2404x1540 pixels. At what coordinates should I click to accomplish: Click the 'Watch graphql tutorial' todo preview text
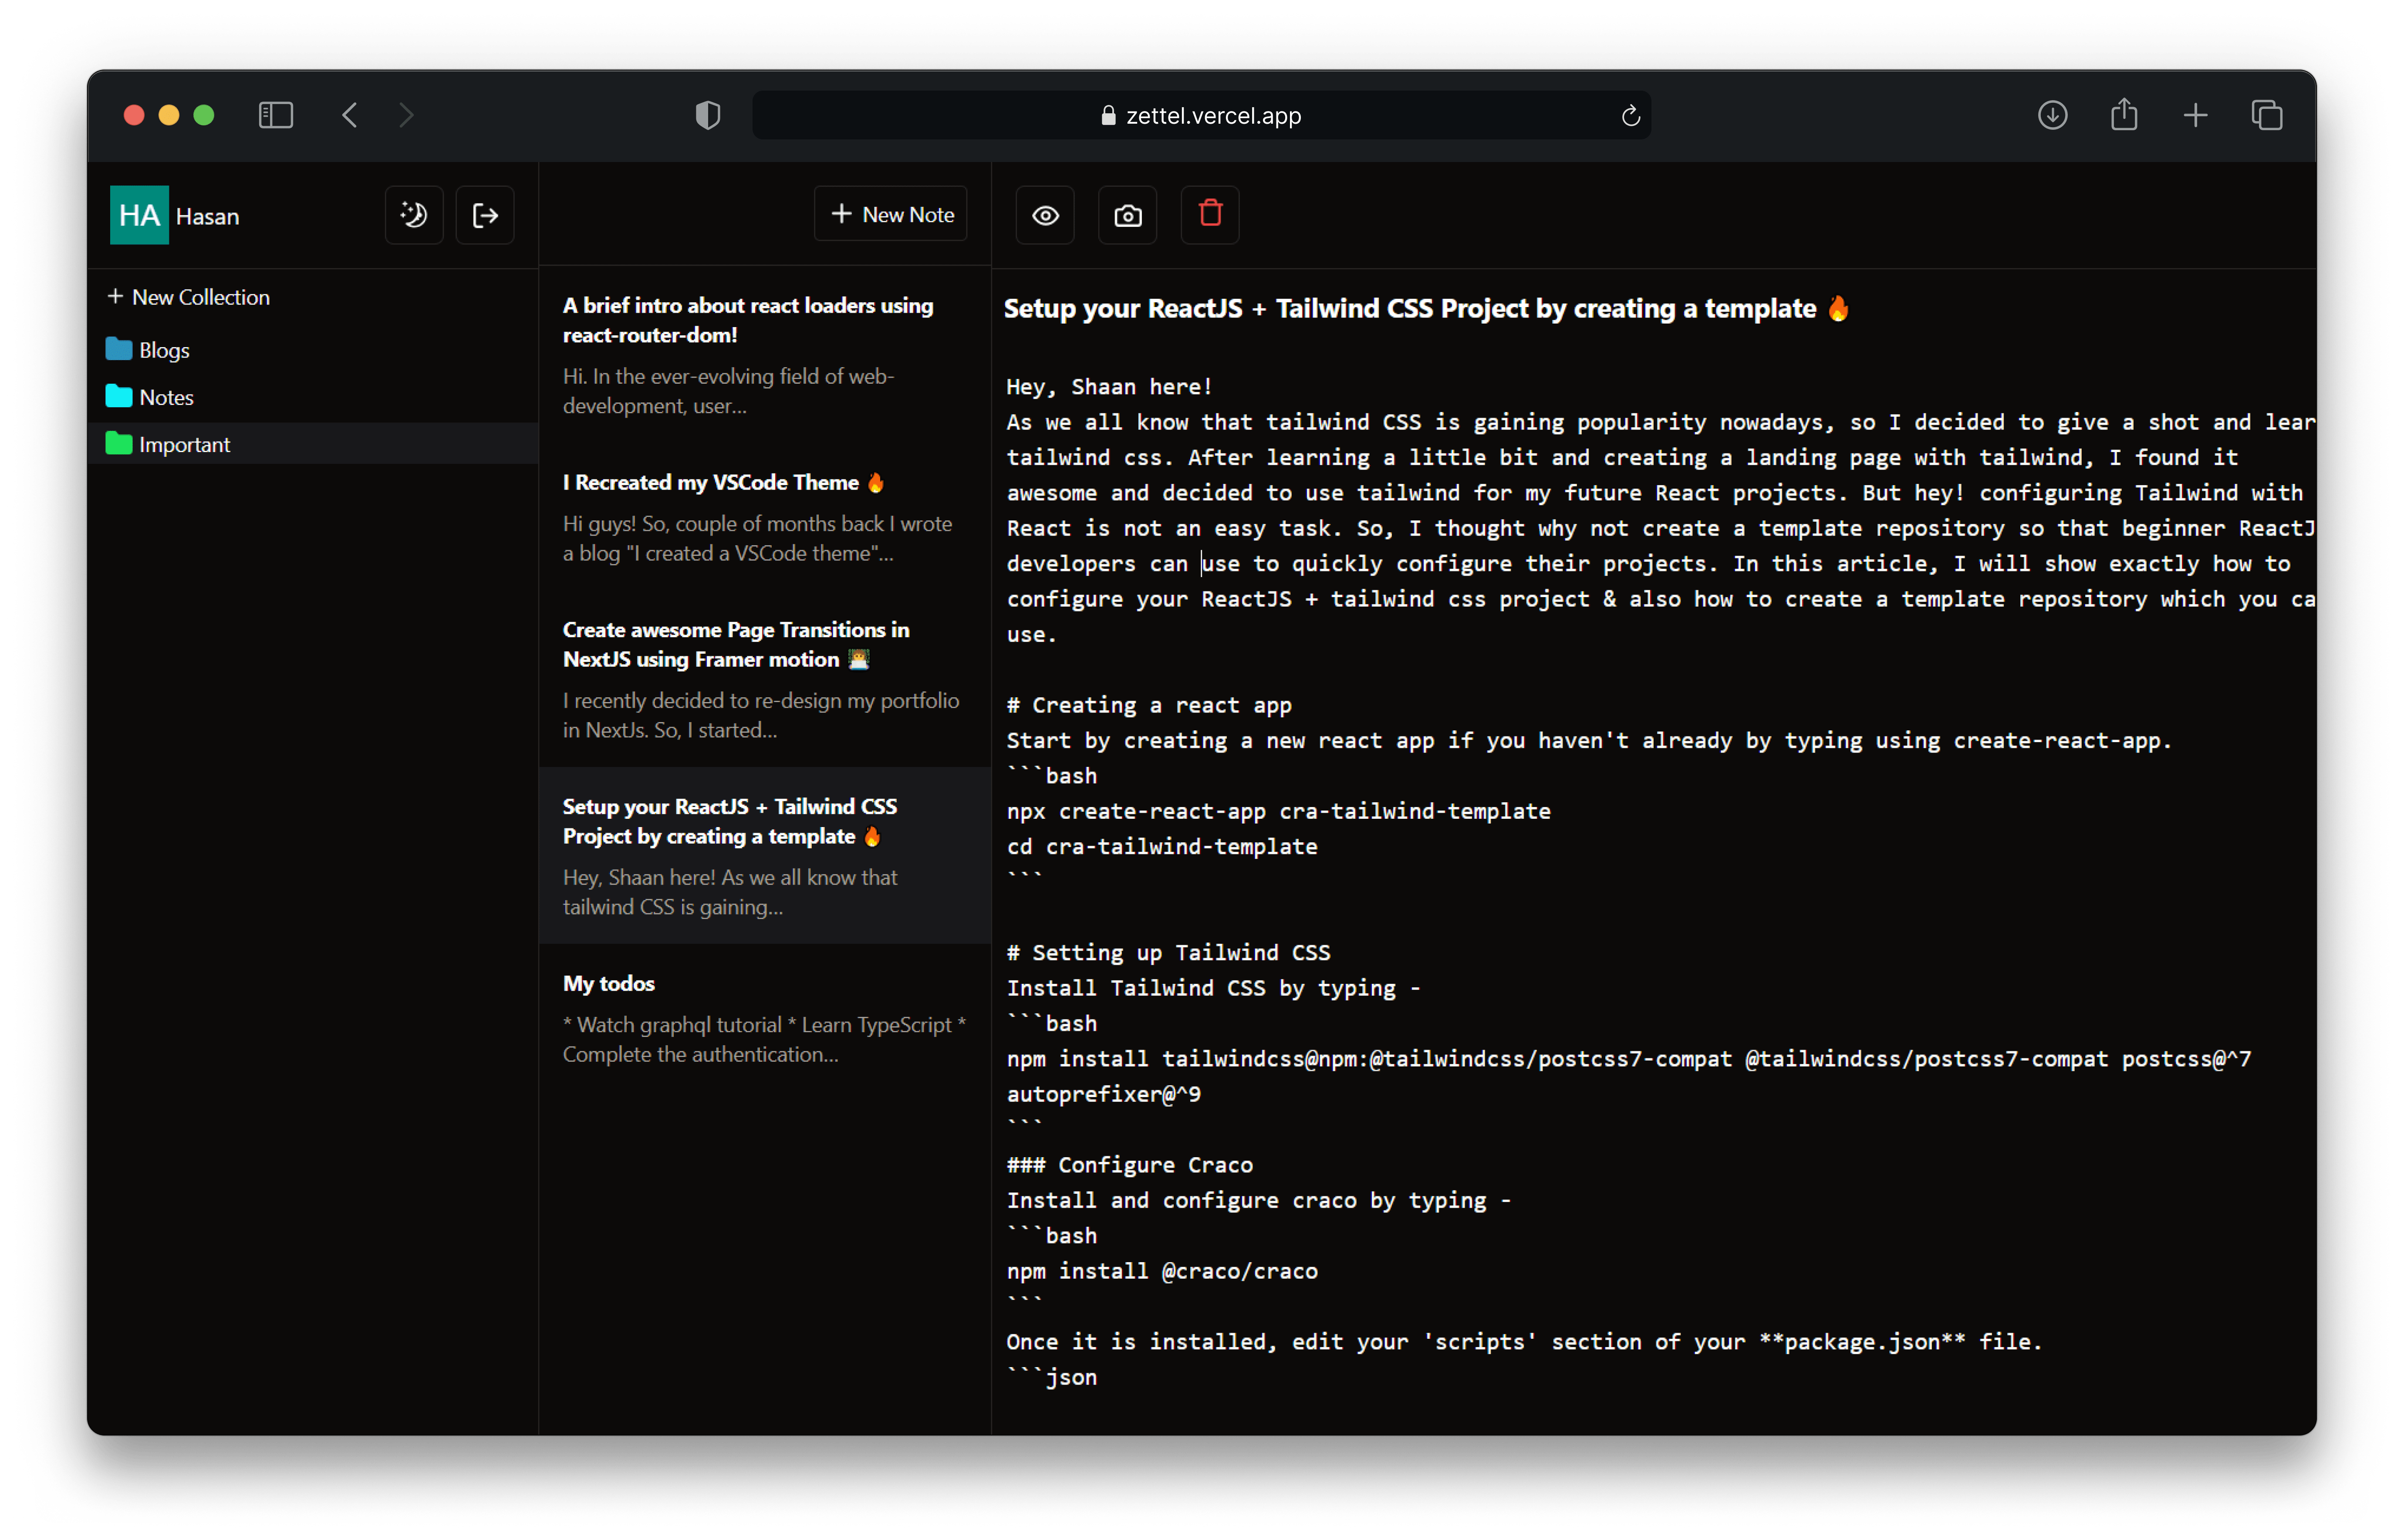click(764, 1039)
